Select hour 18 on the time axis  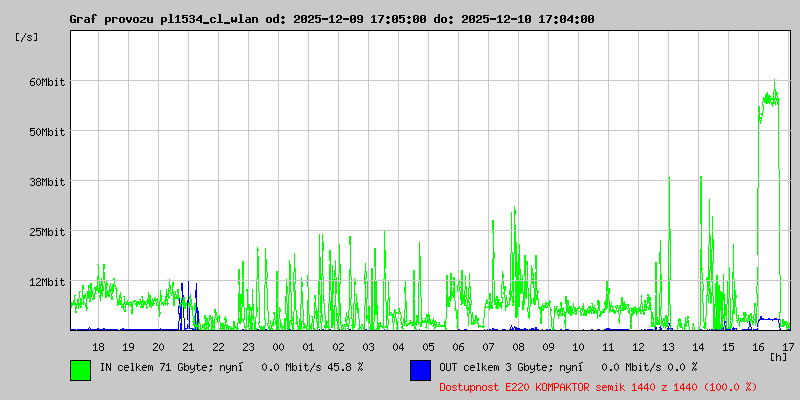98,346
